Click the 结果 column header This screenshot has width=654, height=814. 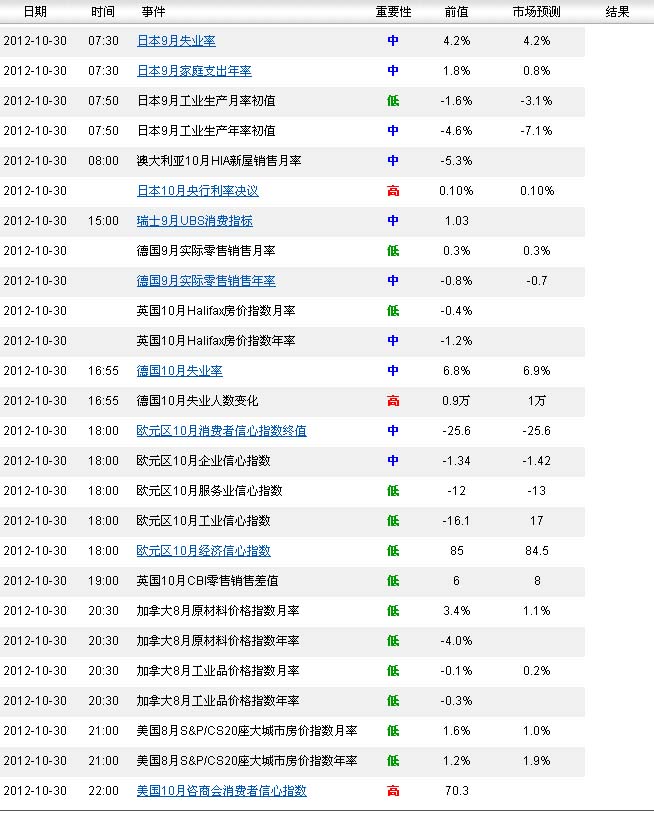(x=618, y=11)
